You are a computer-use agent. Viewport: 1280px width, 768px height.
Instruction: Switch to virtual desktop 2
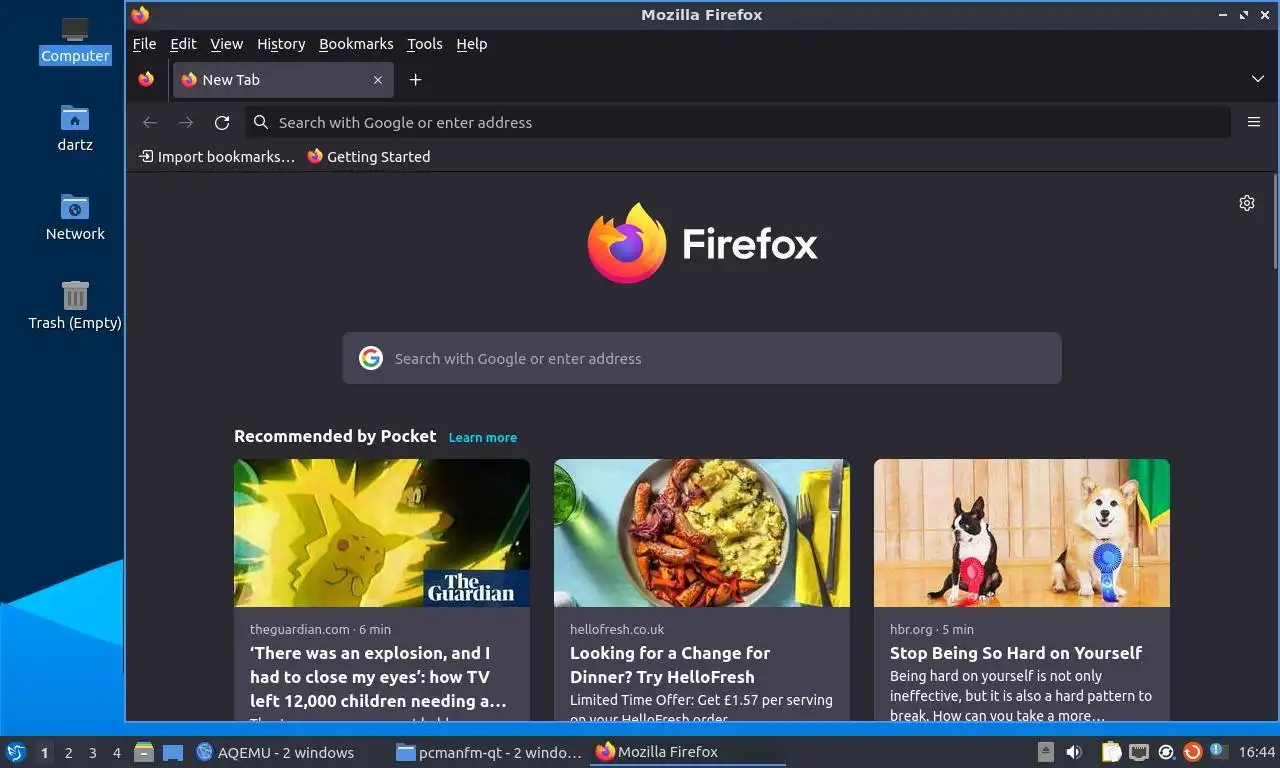pyautogui.click(x=68, y=752)
